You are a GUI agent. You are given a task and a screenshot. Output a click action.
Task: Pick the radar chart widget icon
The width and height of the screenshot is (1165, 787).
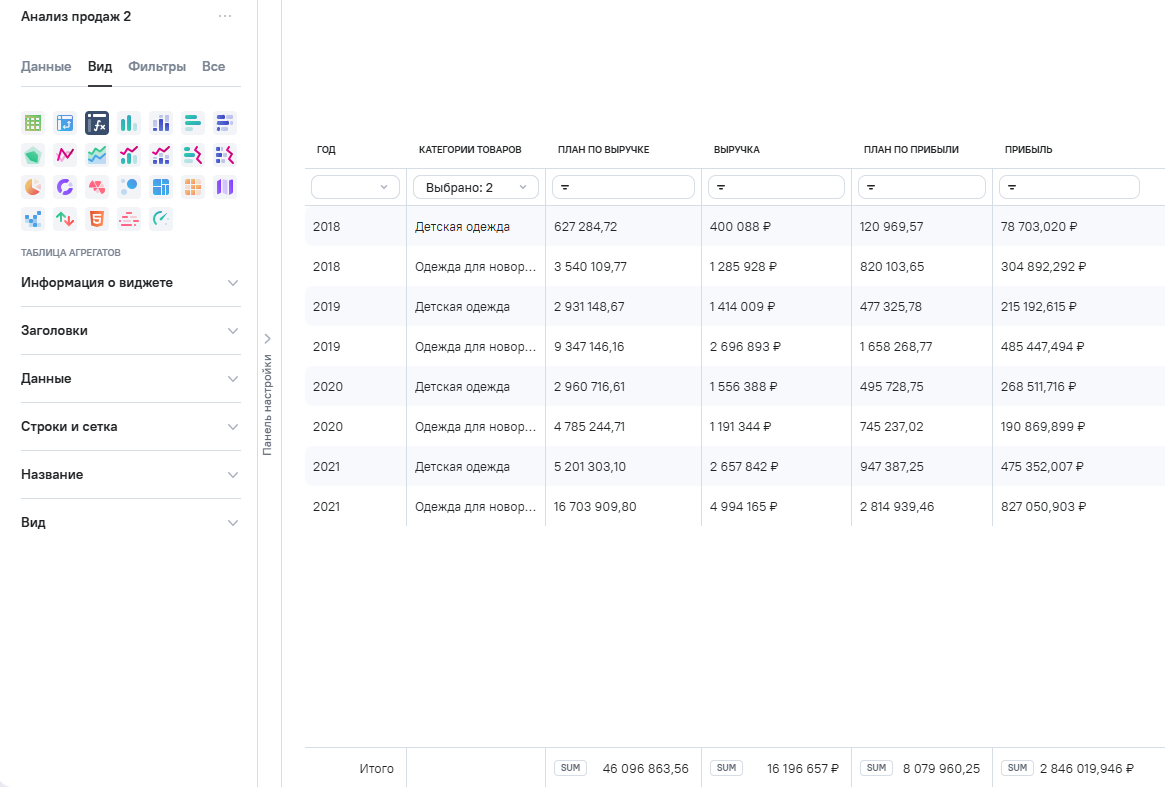[x=33, y=155]
